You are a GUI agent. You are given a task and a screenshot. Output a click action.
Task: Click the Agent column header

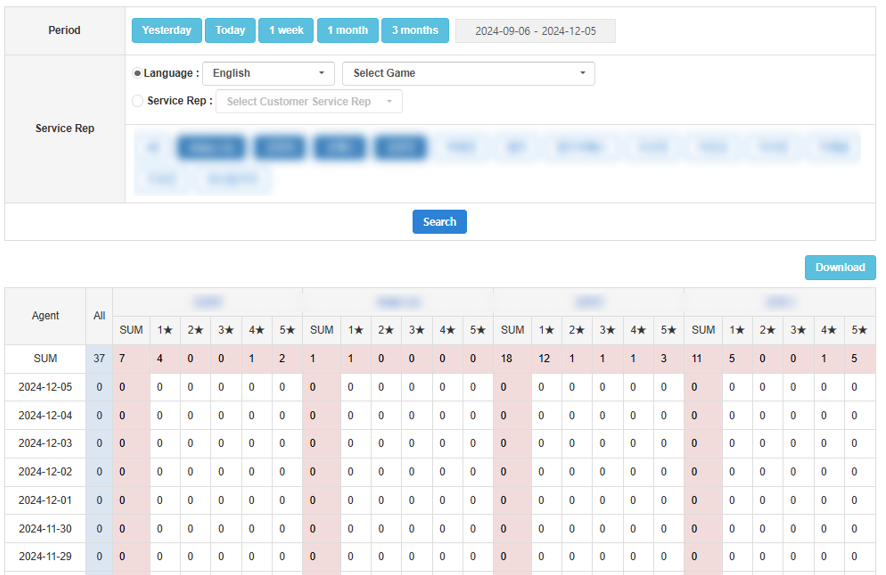pyautogui.click(x=45, y=316)
